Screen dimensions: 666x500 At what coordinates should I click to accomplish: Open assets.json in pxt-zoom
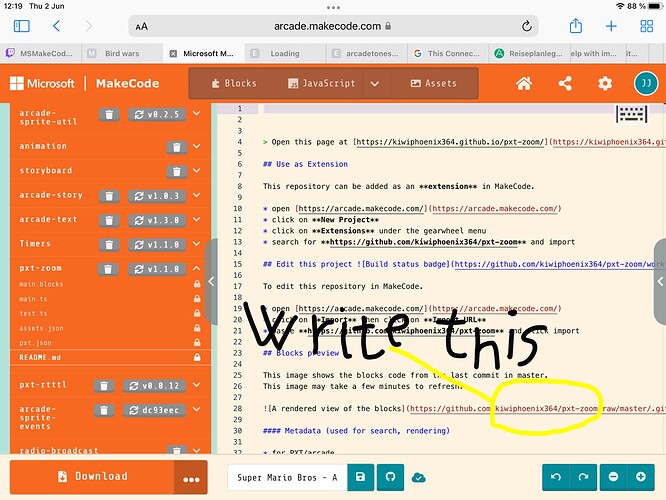110,328
